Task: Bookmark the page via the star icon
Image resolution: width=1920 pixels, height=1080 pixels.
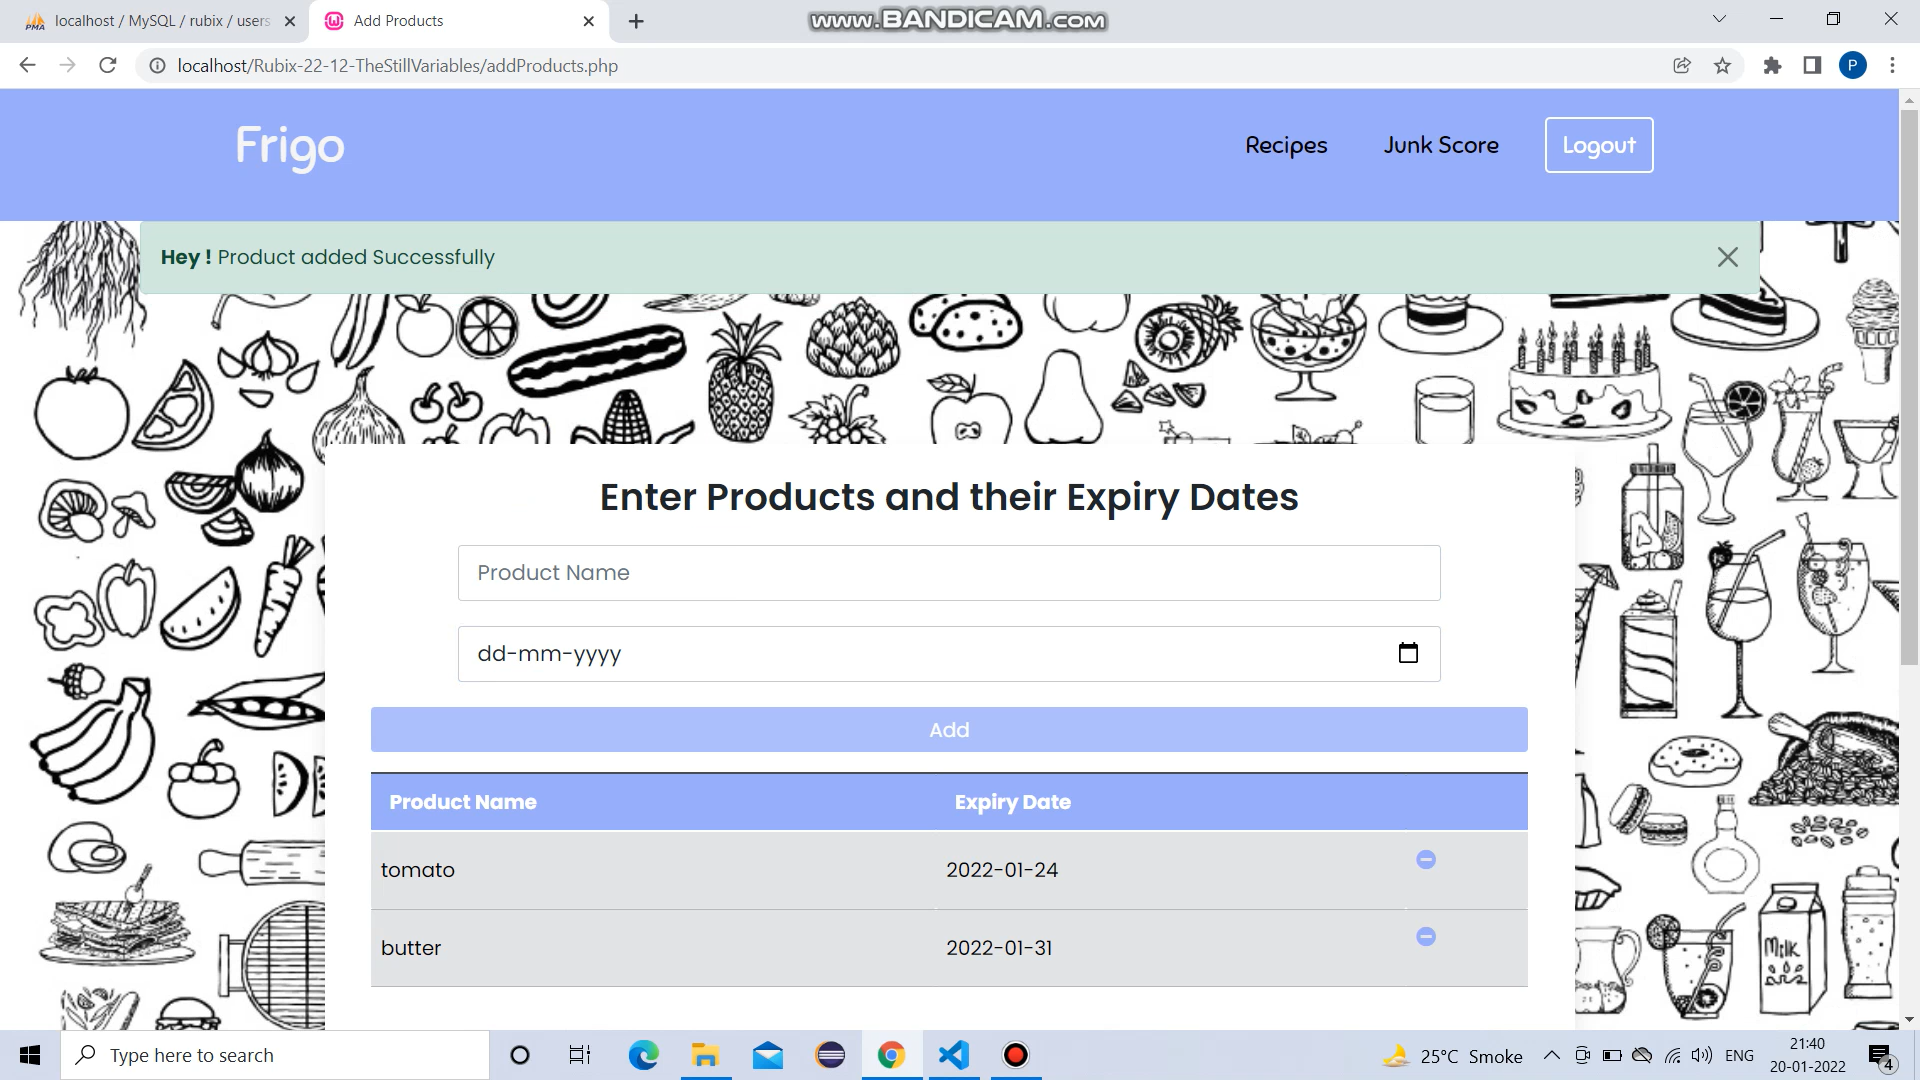Action: (x=1722, y=65)
